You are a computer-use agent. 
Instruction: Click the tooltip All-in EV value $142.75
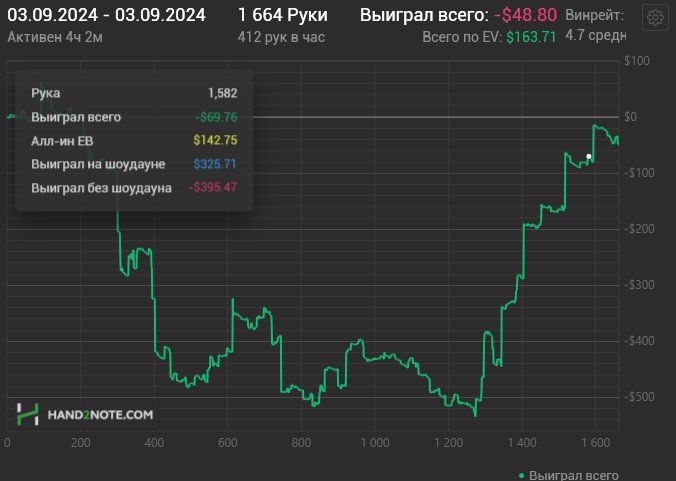point(215,140)
